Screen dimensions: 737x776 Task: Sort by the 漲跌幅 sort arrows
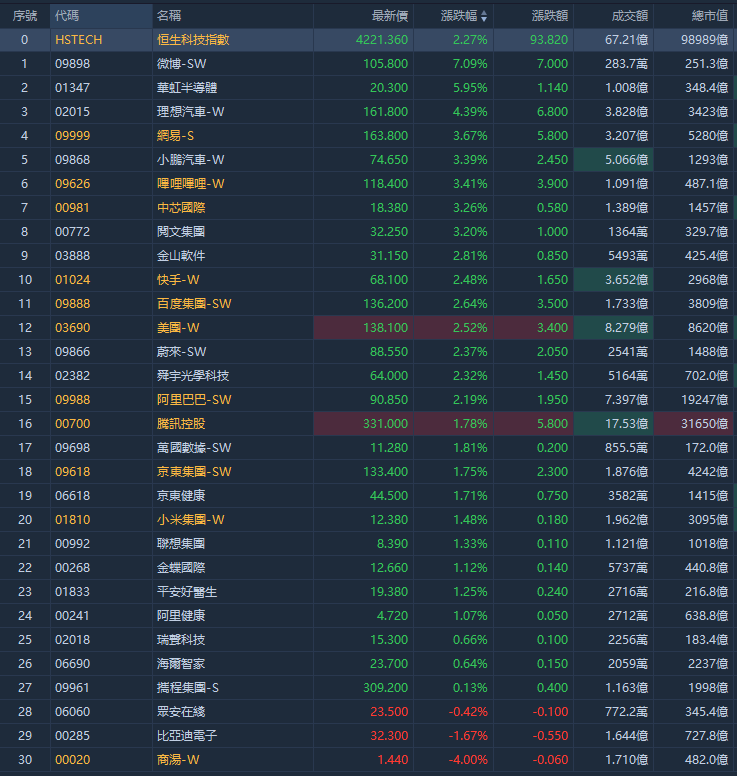pyautogui.click(x=484, y=16)
